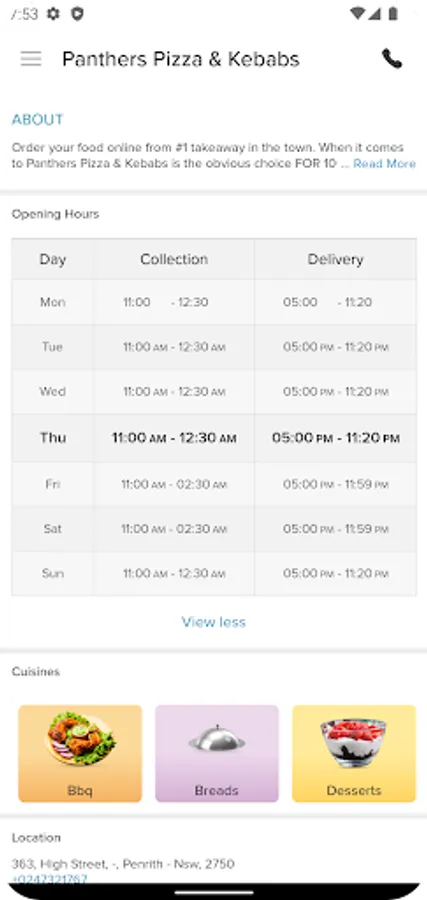Tap the settings gear in status bar
Image resolution: width=427 pixels, height=900 pixels.
[x=53, y=14]
